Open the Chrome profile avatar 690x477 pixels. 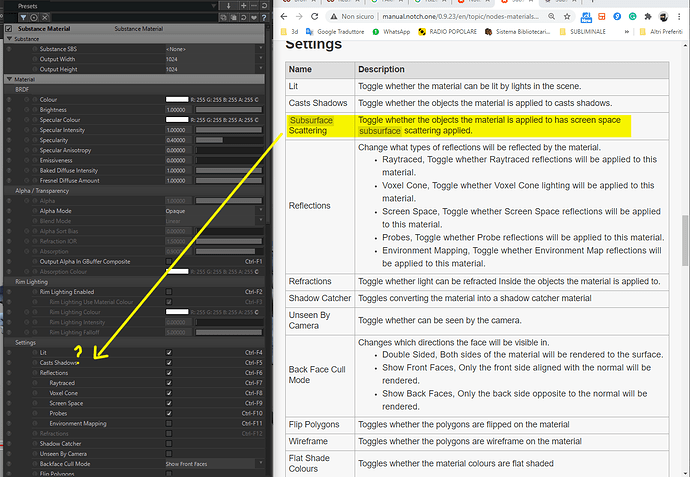tap(664, 17)
